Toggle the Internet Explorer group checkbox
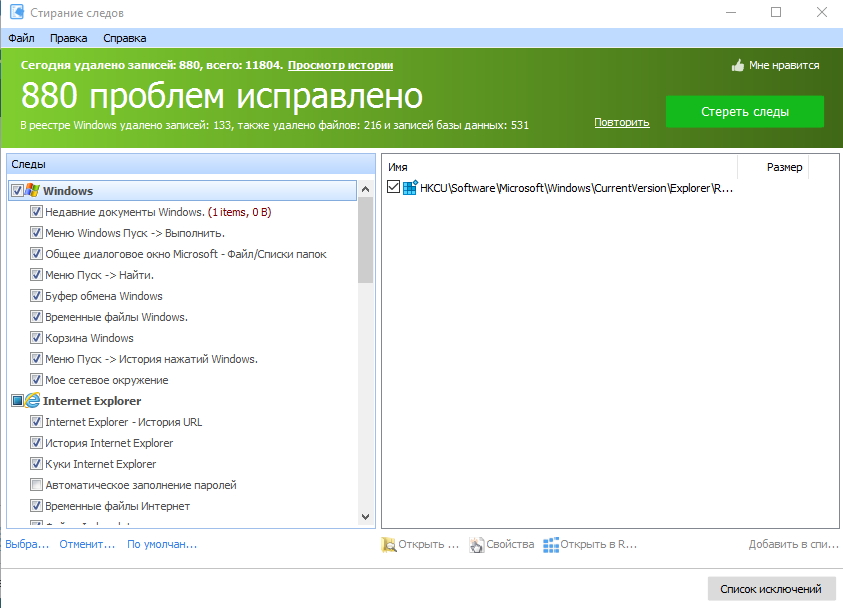The image size is (843, 608). coord(17,400)
